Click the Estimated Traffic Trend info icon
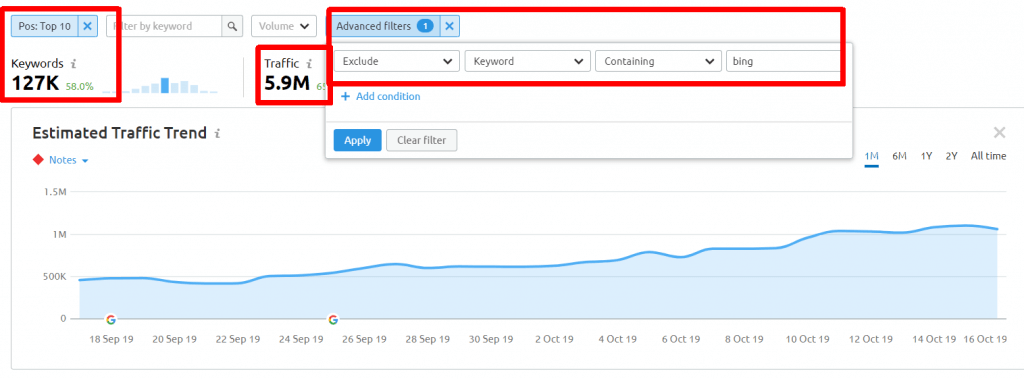This screenshot has height=379, width=1024. pyautogui.click(x=217, y=133)
